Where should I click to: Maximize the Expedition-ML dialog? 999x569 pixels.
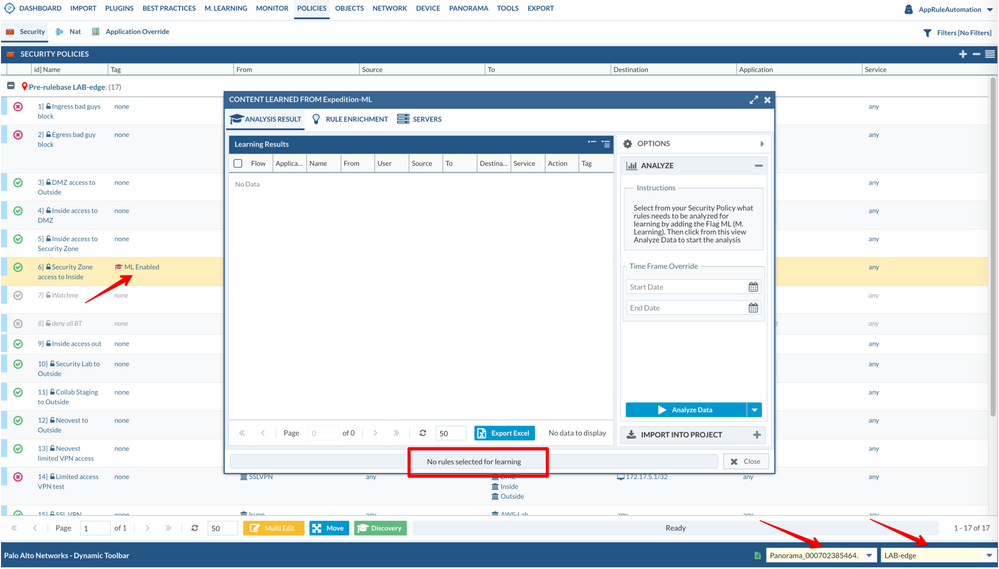pyautogui.click(x=754, y=99)
